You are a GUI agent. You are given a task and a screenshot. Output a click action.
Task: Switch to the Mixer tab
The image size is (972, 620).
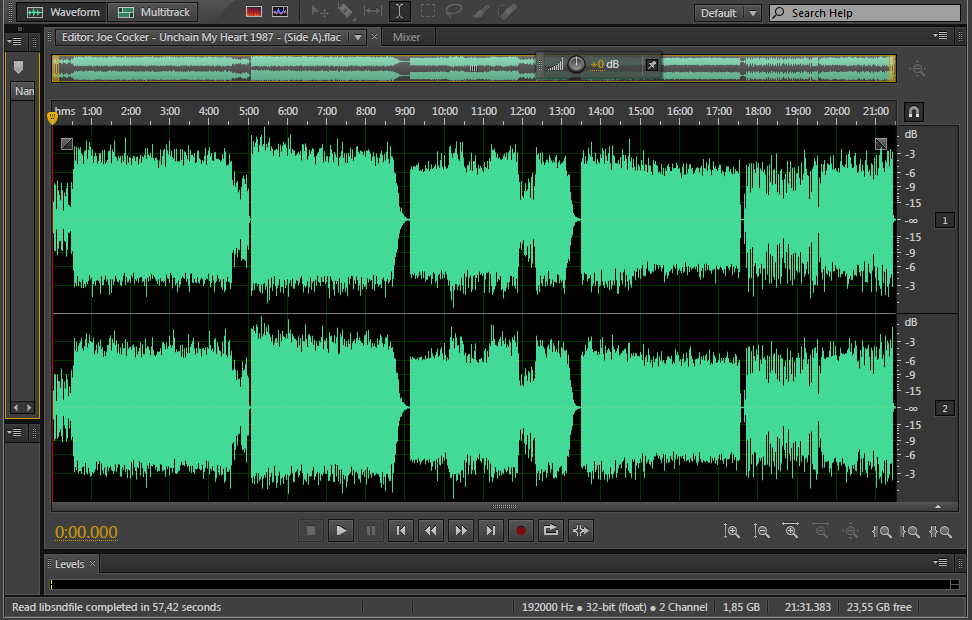tap(407, 37)
